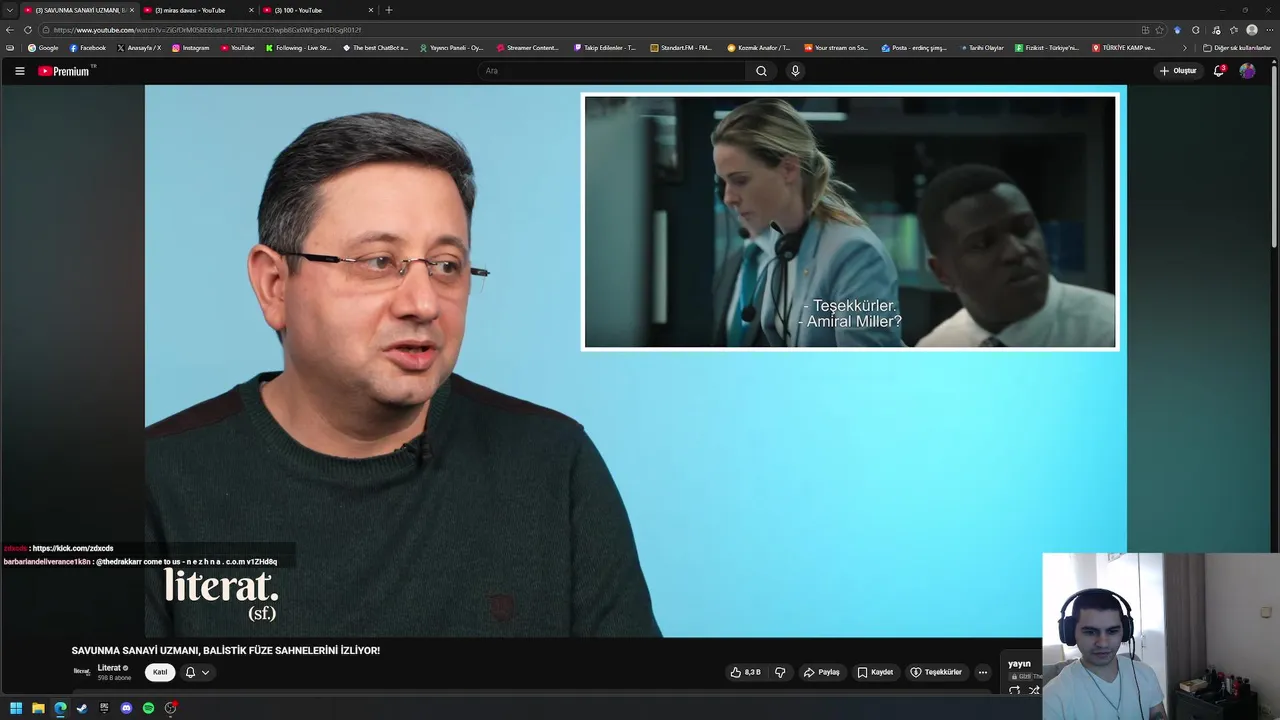This screenshot has height=720, width=1280.
Task: Open the browser profile avatar
Action: coord(1252,30)
